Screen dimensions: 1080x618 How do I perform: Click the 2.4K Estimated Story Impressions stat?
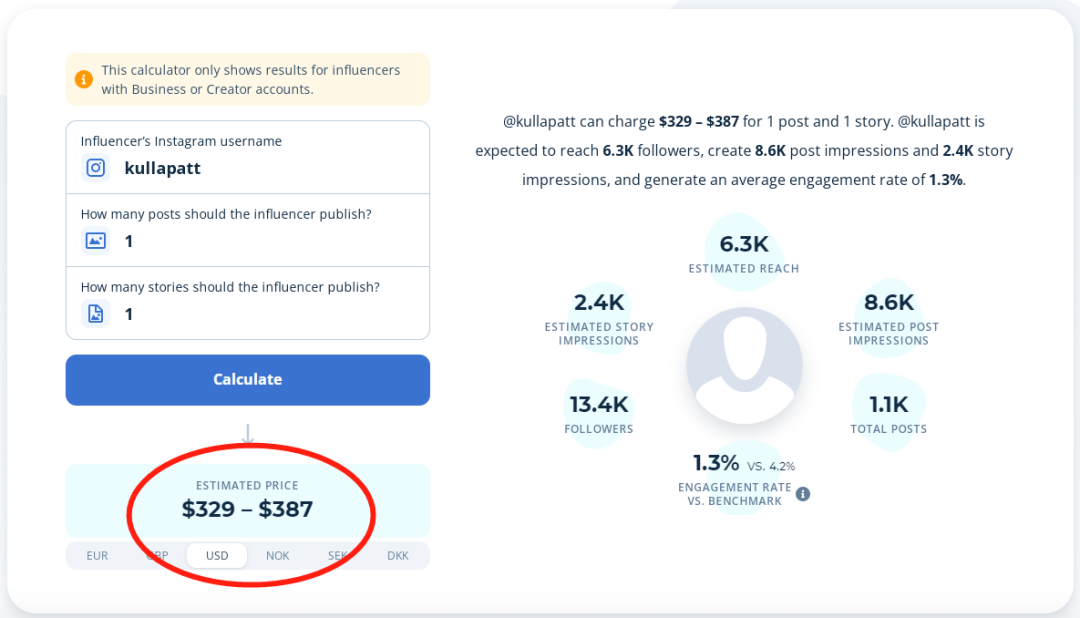(x=599, y=318)
